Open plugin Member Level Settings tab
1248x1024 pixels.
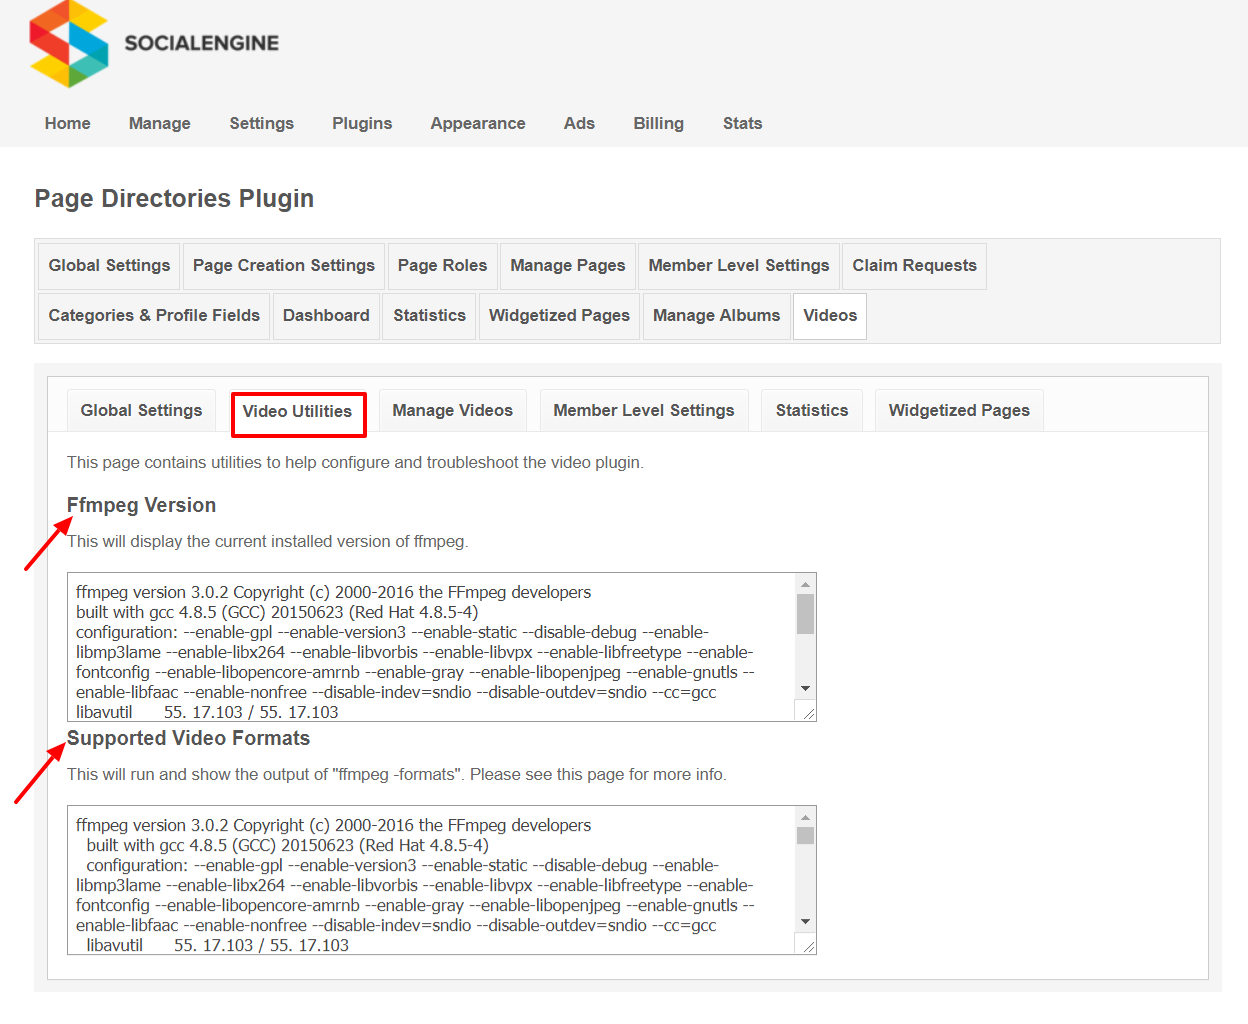click(x=739, y=266)
